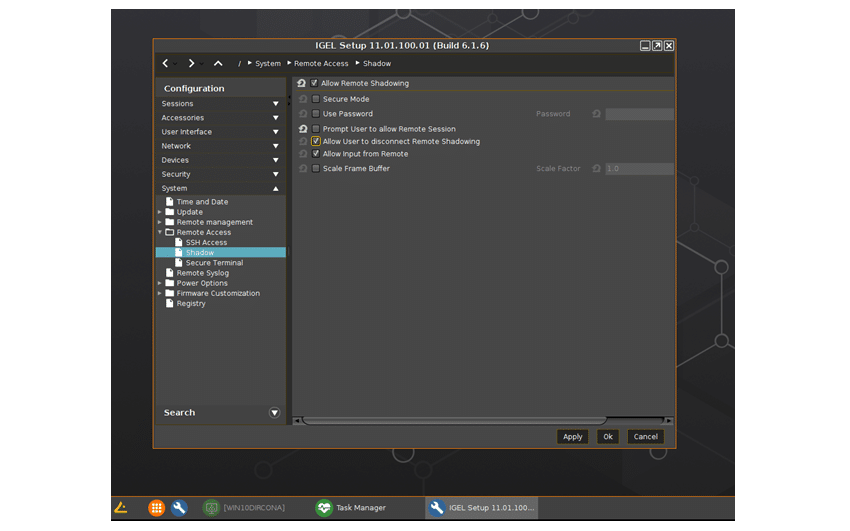The height and width of the screenshot is (531, 850).
Task: Reset Allow Remote Shadowing to default icon
Action: [302, 83]
